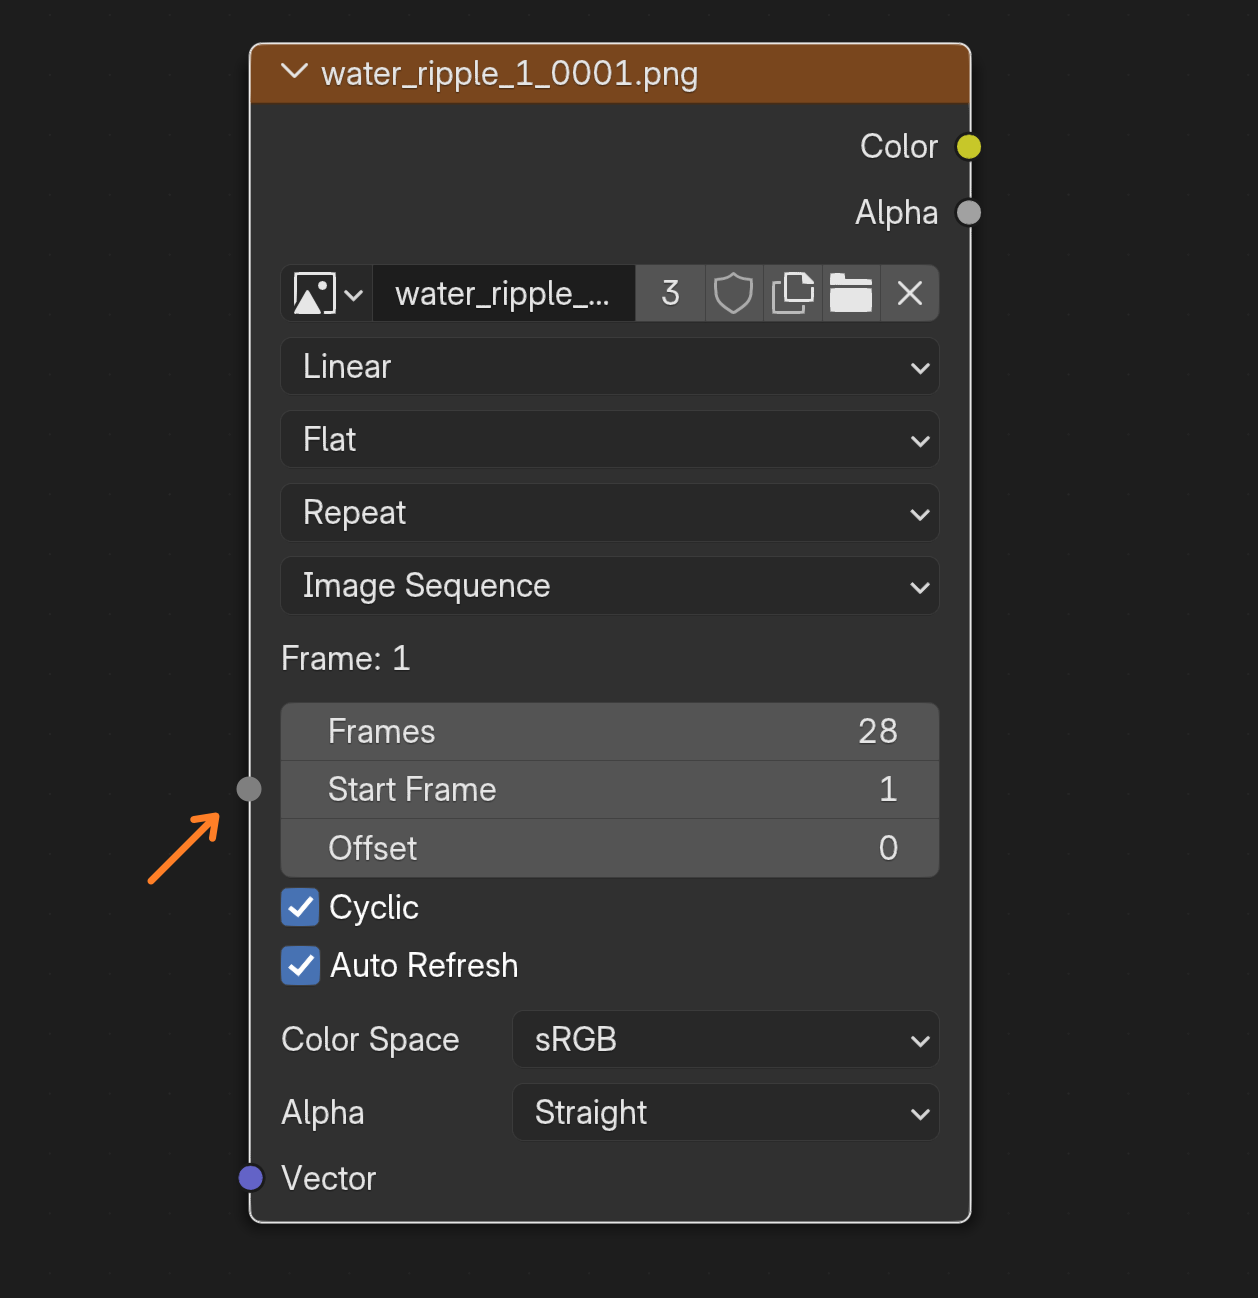Screen dimensions: 1258x1298
Task: Open the Linear interpolation dropdown
Action: 610,367
